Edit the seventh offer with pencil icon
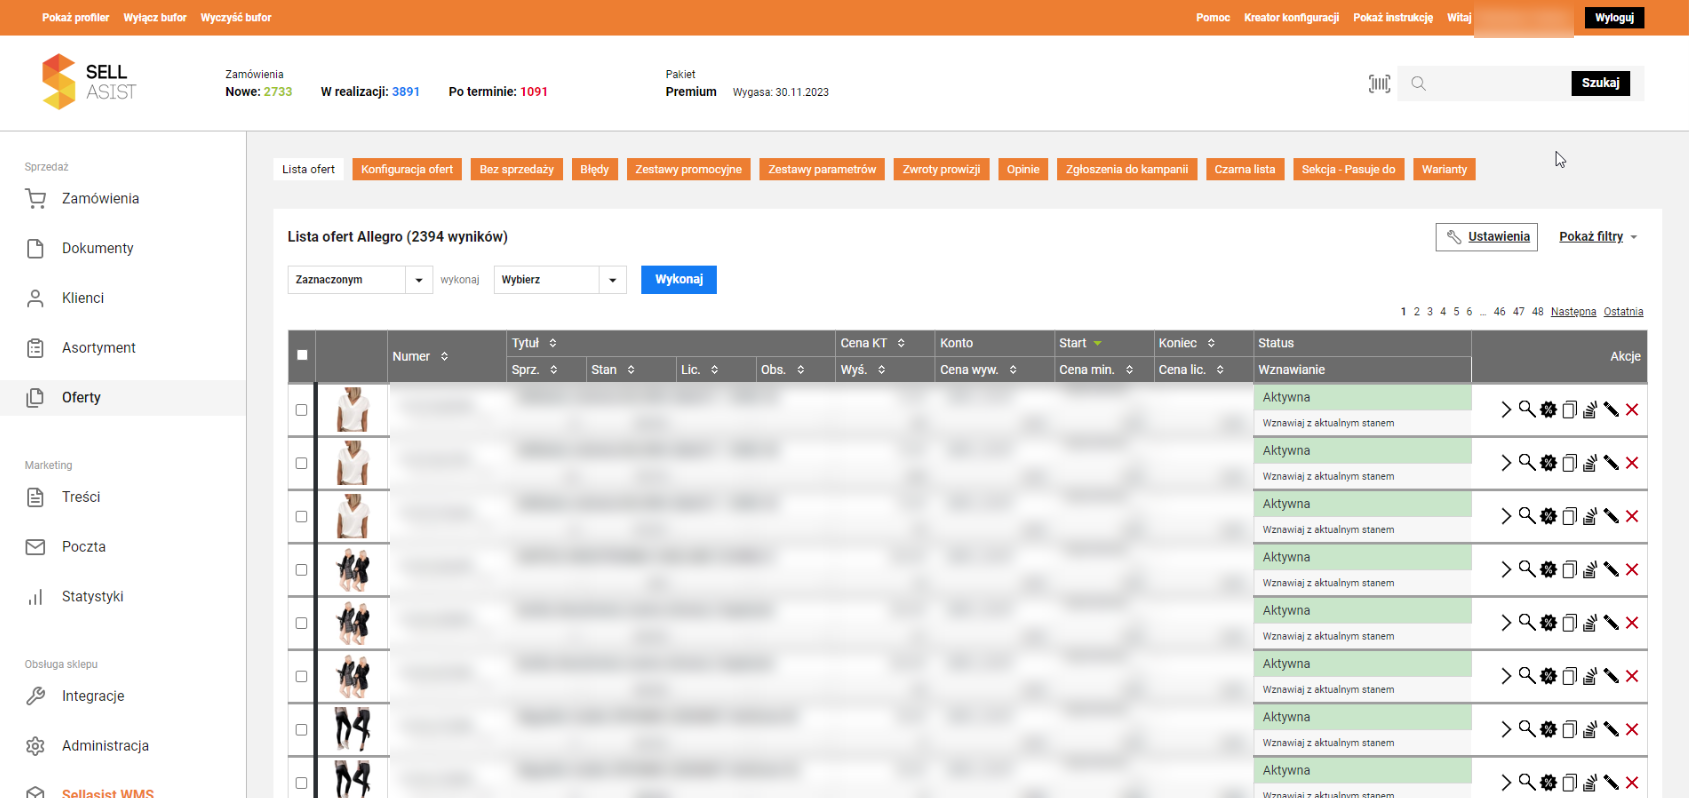This screenshot has width=1689, height=798. click(x=1611, y=729)
